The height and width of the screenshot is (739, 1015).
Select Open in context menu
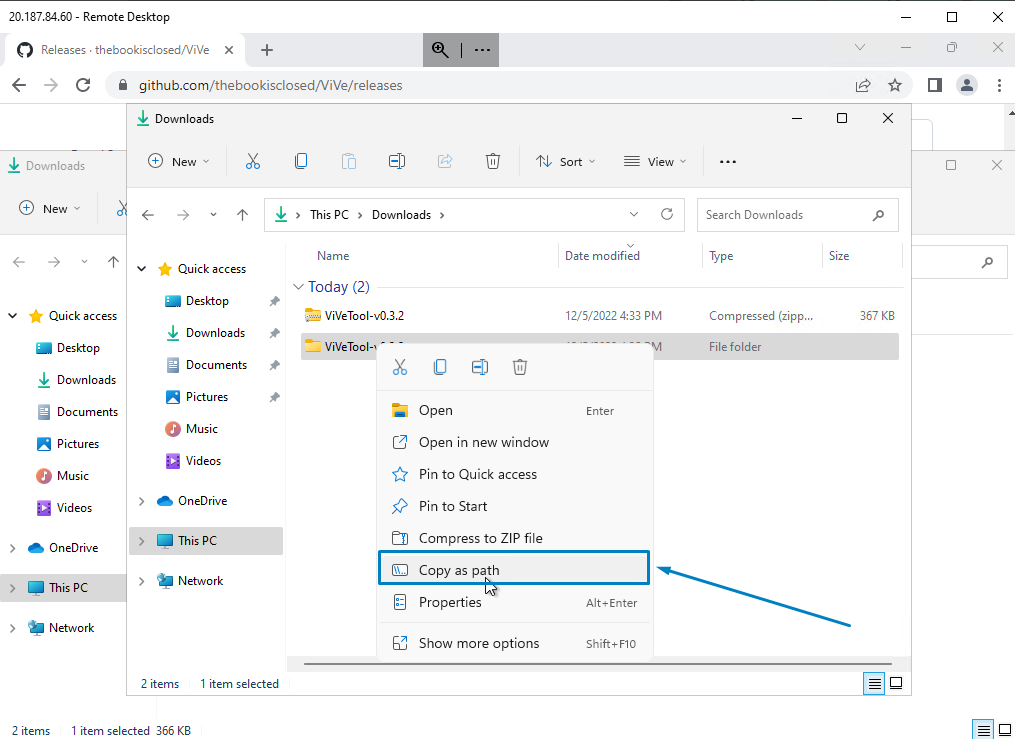(x=515, y=410)
